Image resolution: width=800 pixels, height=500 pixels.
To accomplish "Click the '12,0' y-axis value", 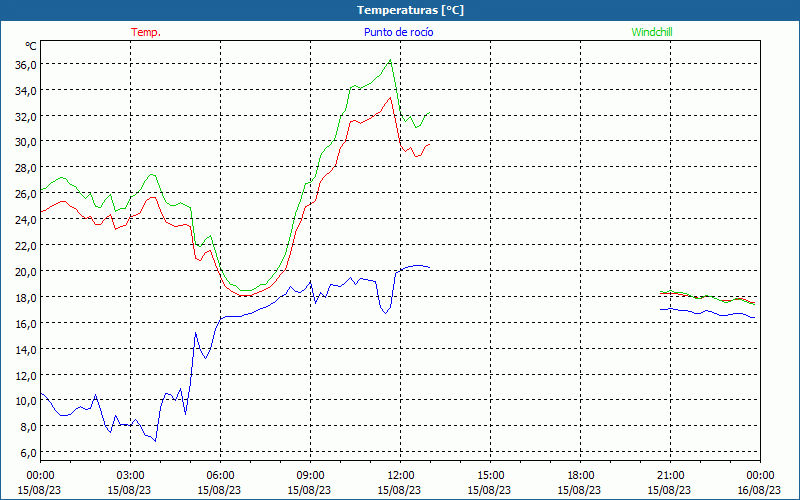I will pyautogui.click(x=26, y=376).
